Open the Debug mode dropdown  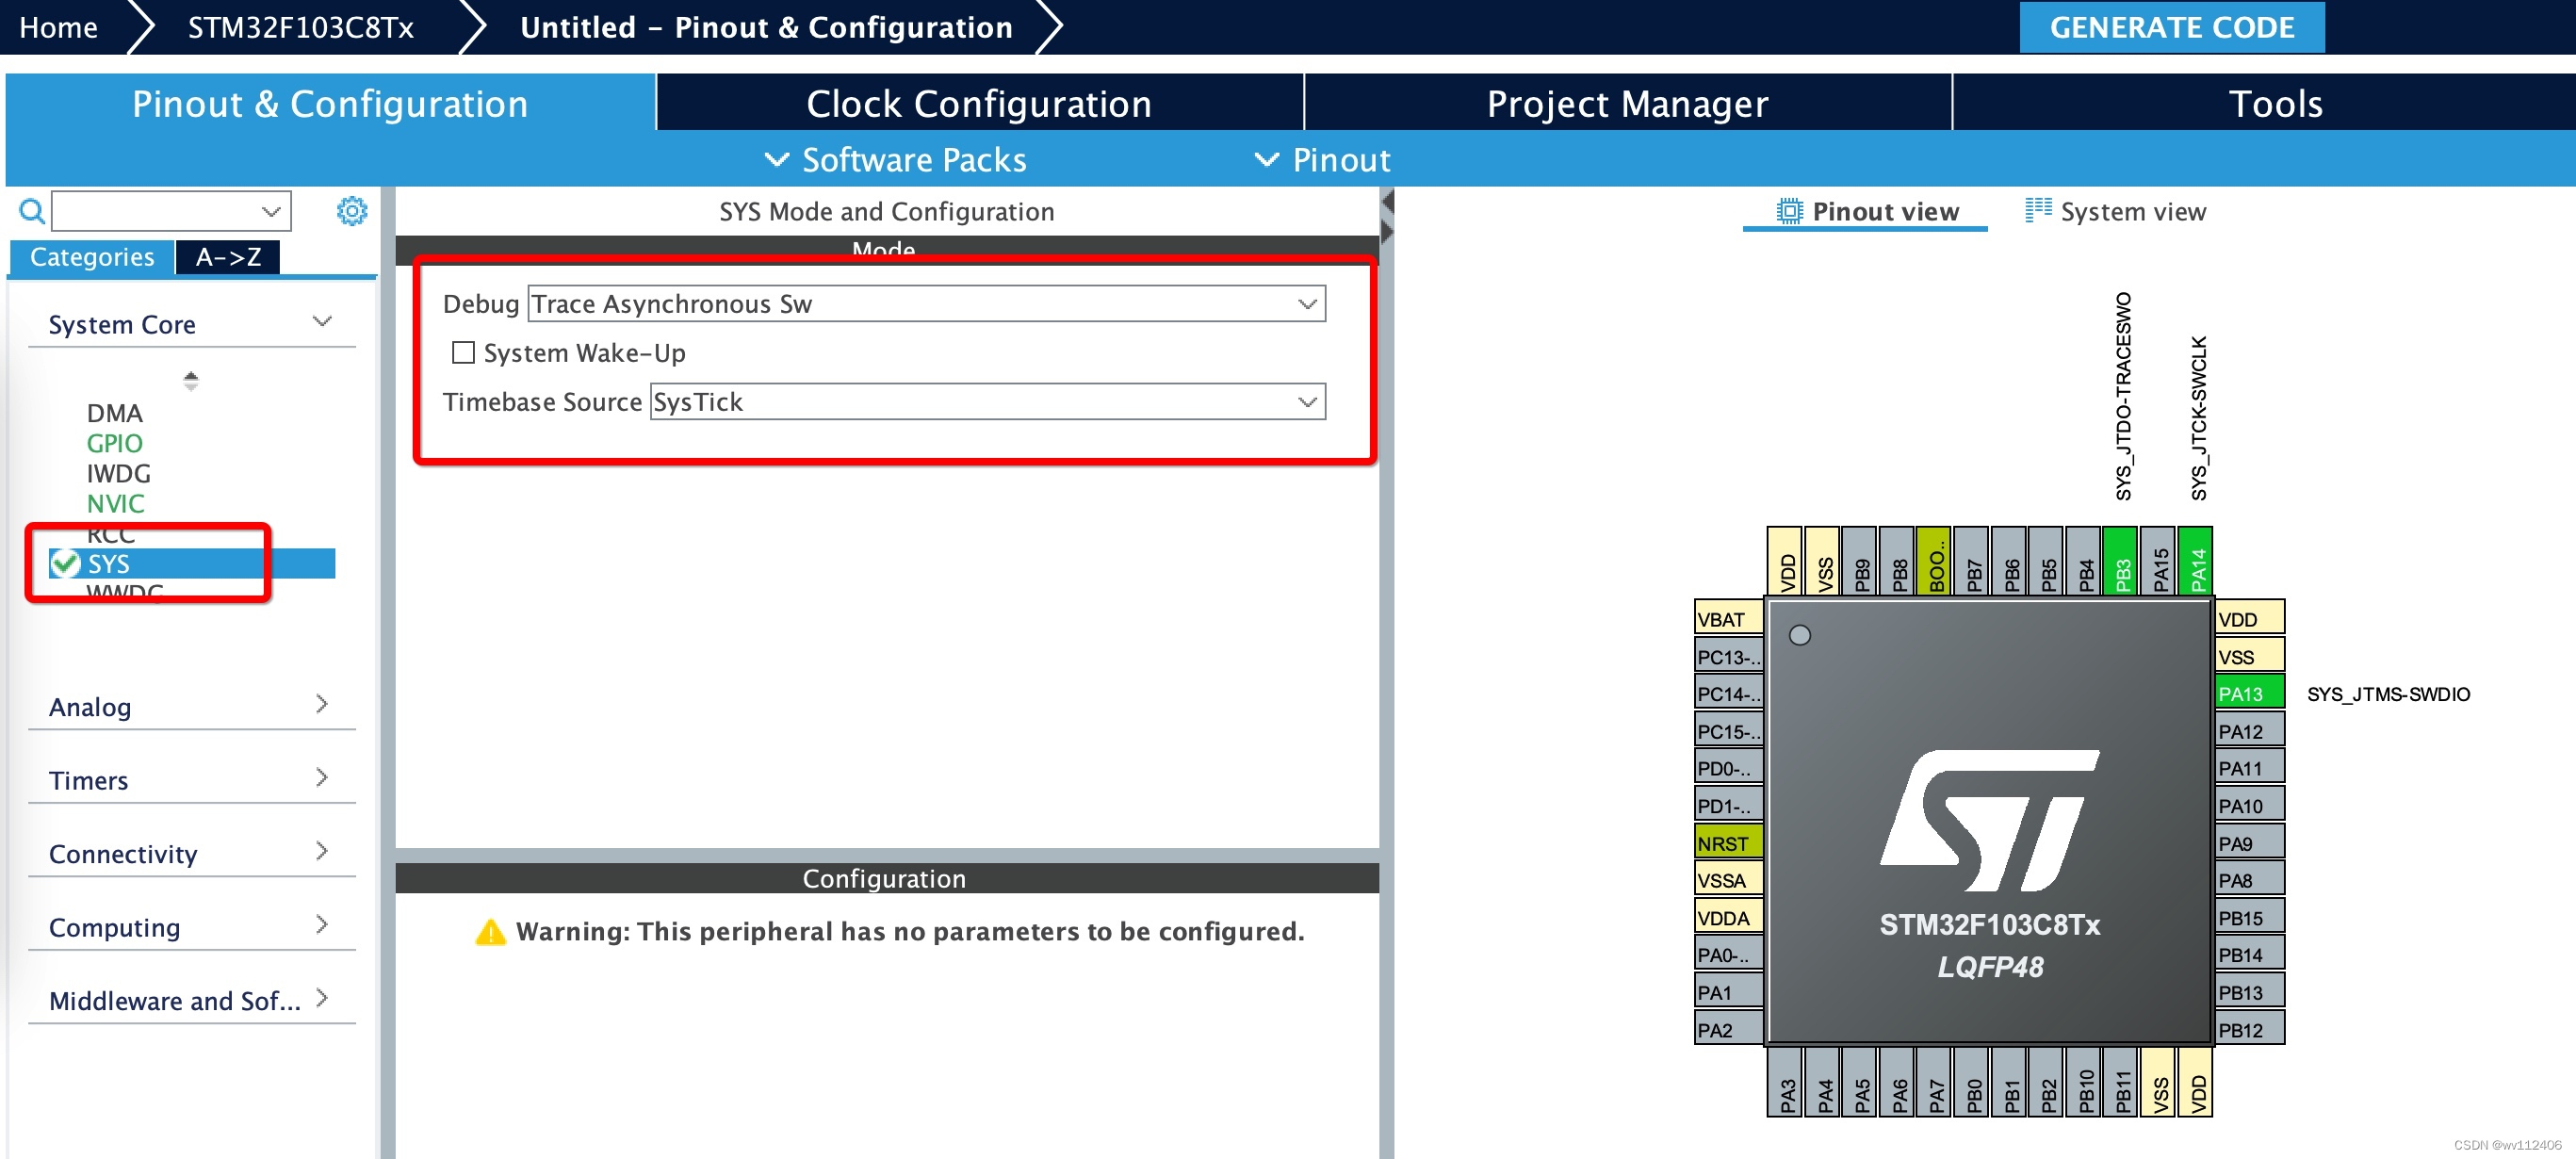coord(926,304)
